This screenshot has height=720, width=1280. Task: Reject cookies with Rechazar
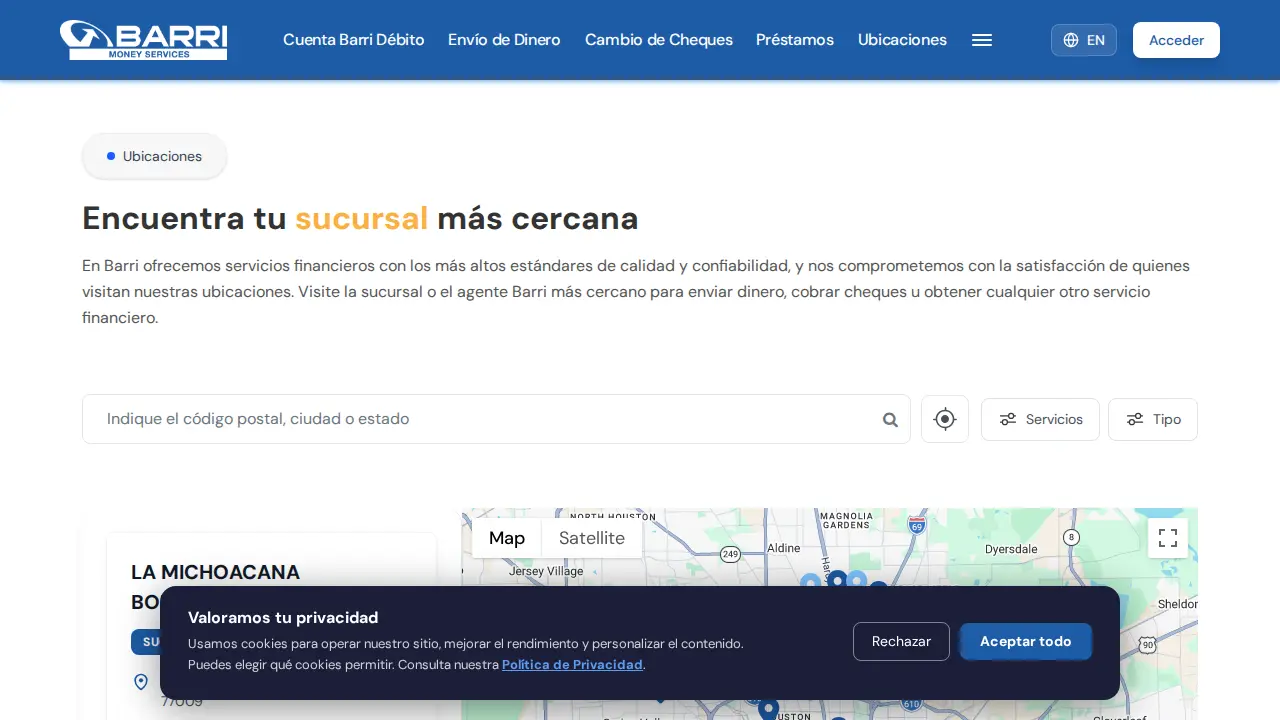coord(901,642)
